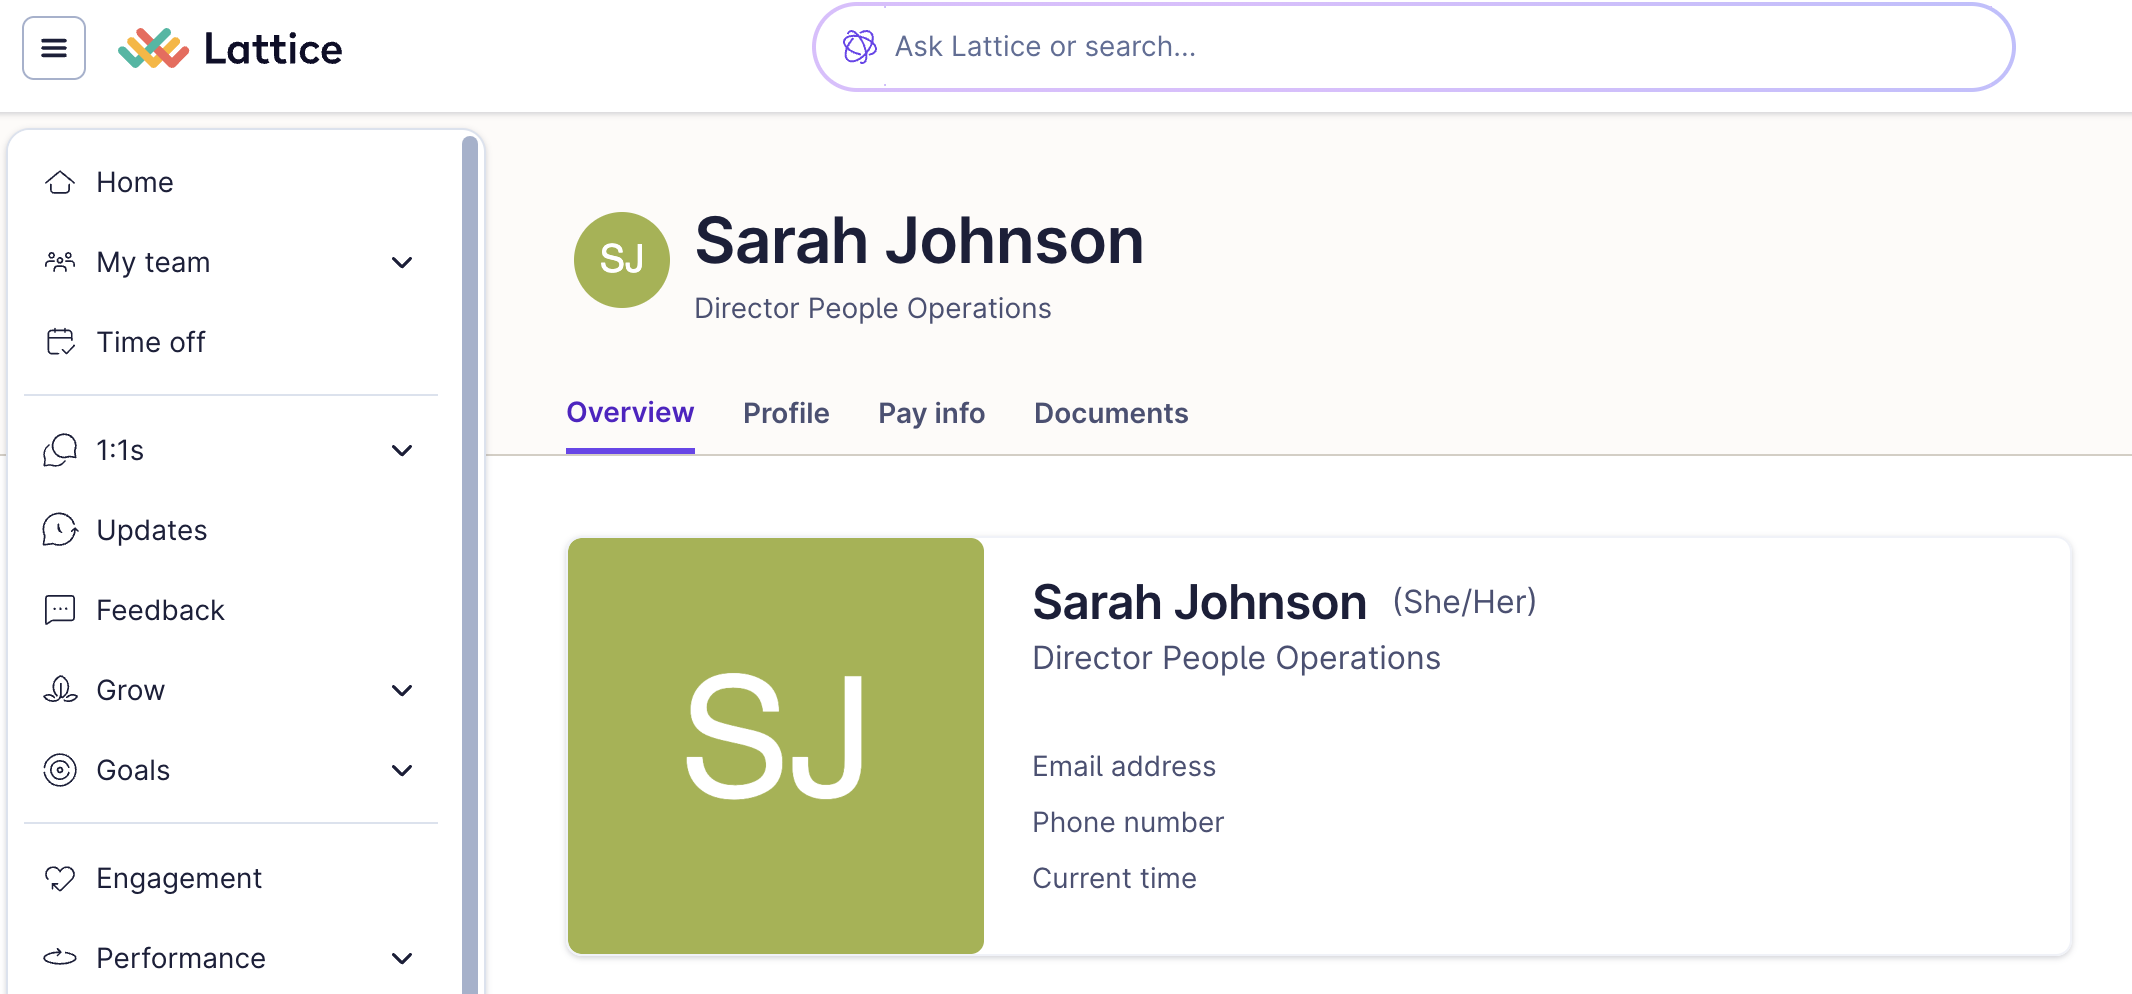The width and height of the screenshot is (2132, 994).
Task: Expand the Performance section
Action: coord(403,958)
